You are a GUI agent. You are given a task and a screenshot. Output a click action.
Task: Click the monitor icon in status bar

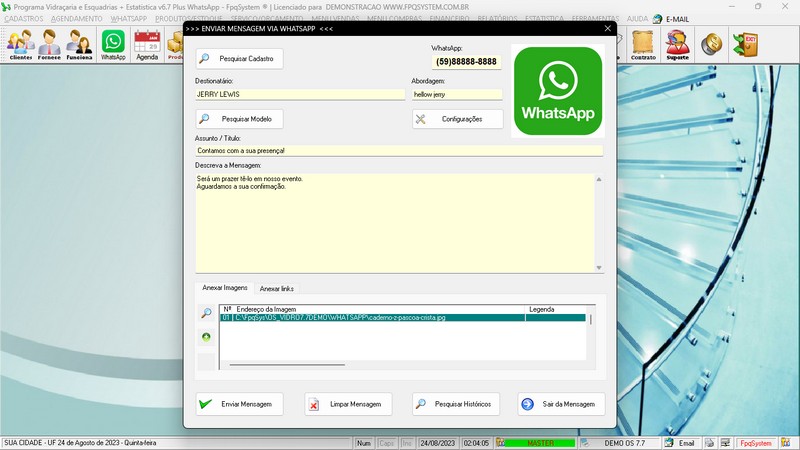(725, 443)
